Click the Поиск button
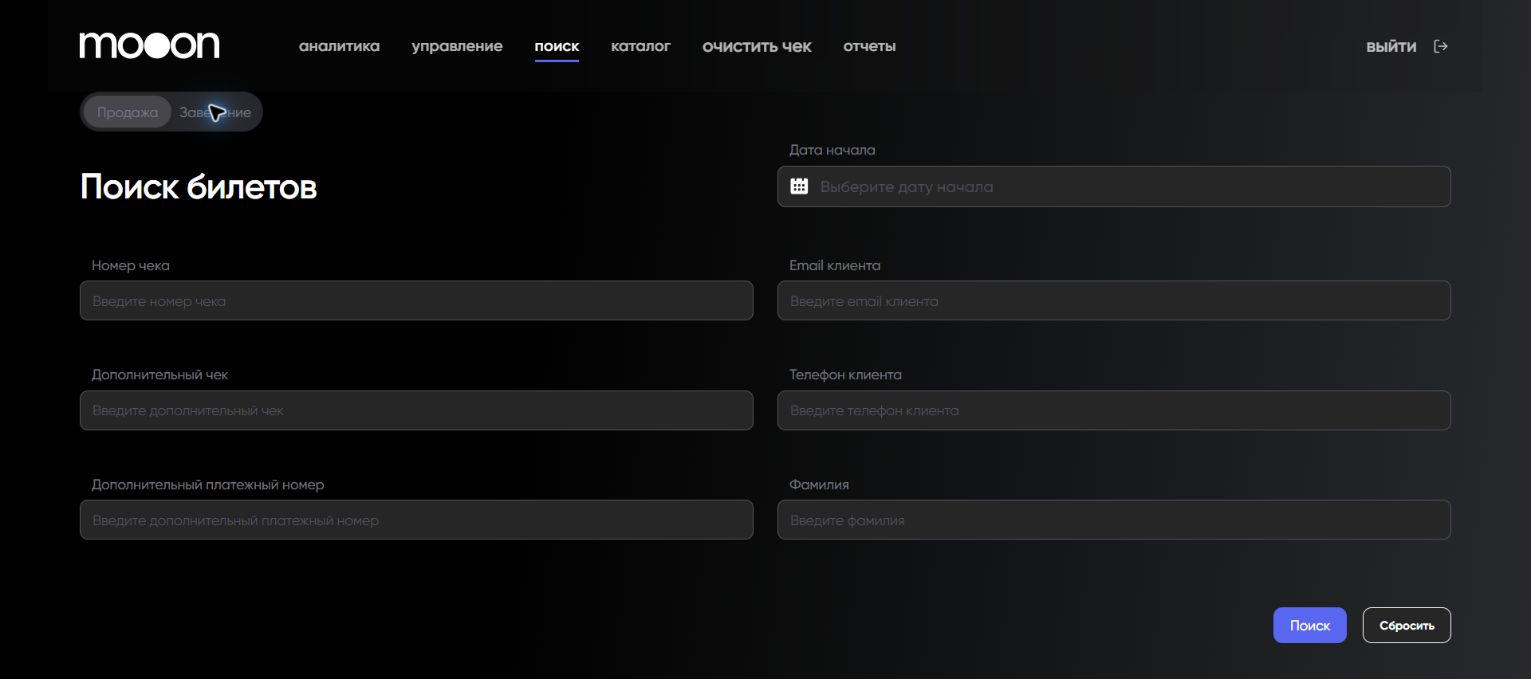The height and width of the screenshot is (679, 1531). [1310, 625]
